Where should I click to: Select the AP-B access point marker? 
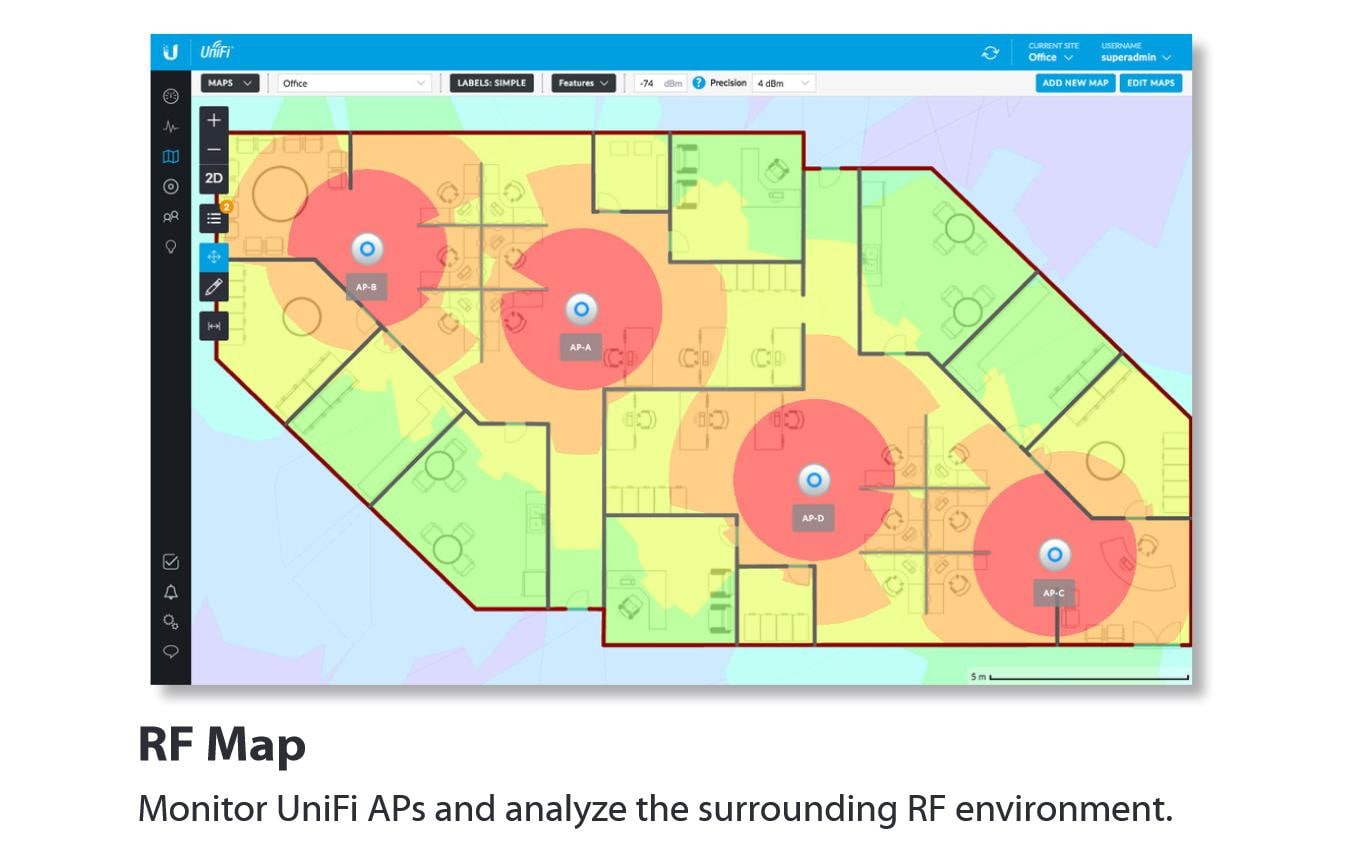coord(367,249)
